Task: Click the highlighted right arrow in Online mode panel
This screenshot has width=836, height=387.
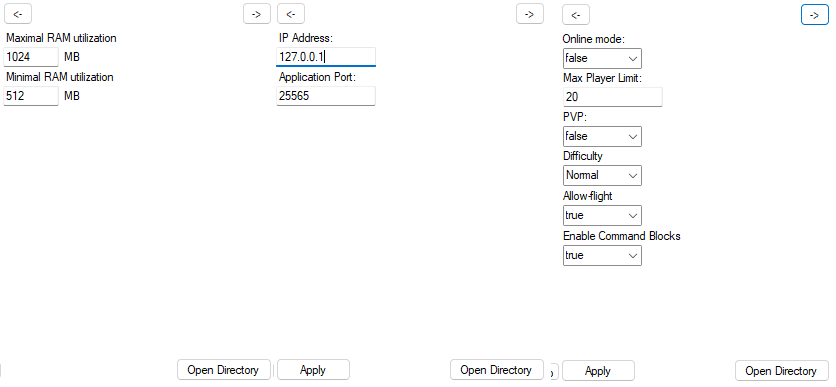Action: coord(815,15)
